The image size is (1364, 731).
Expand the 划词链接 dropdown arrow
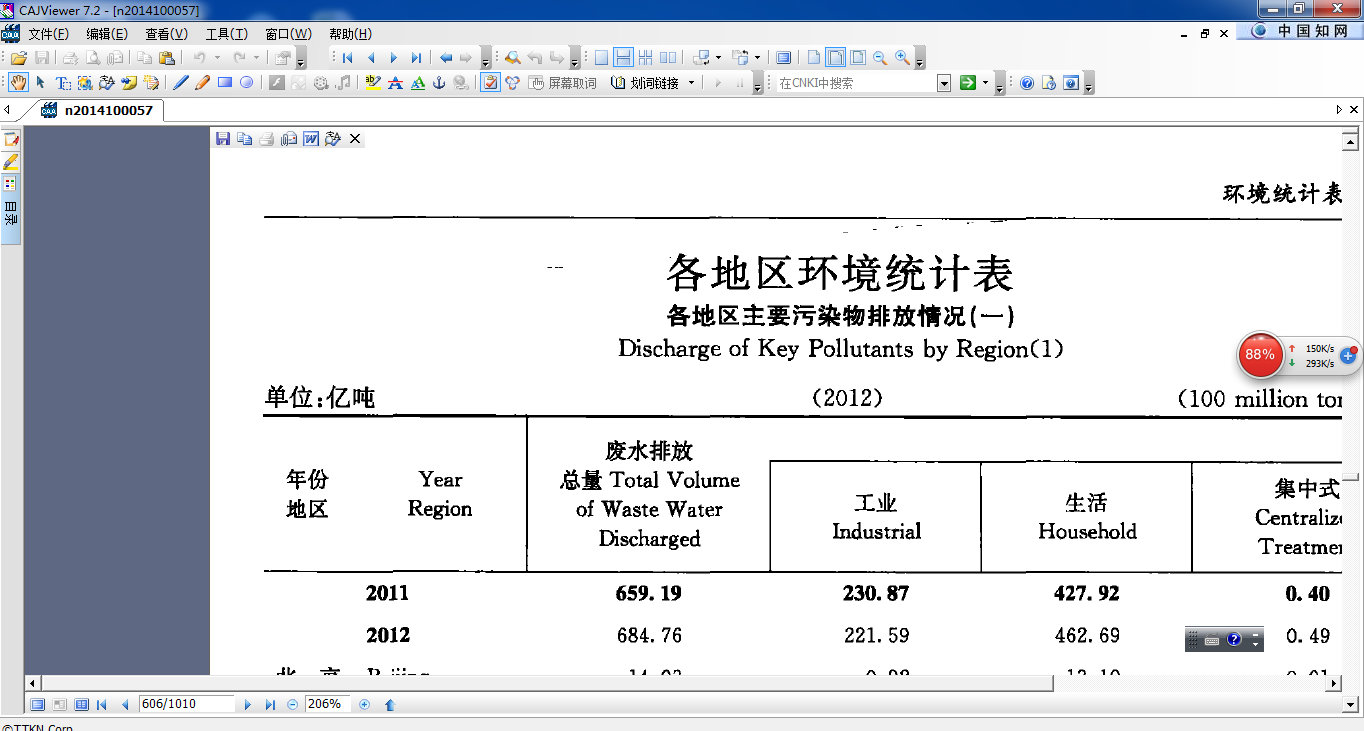click(691, 83)
